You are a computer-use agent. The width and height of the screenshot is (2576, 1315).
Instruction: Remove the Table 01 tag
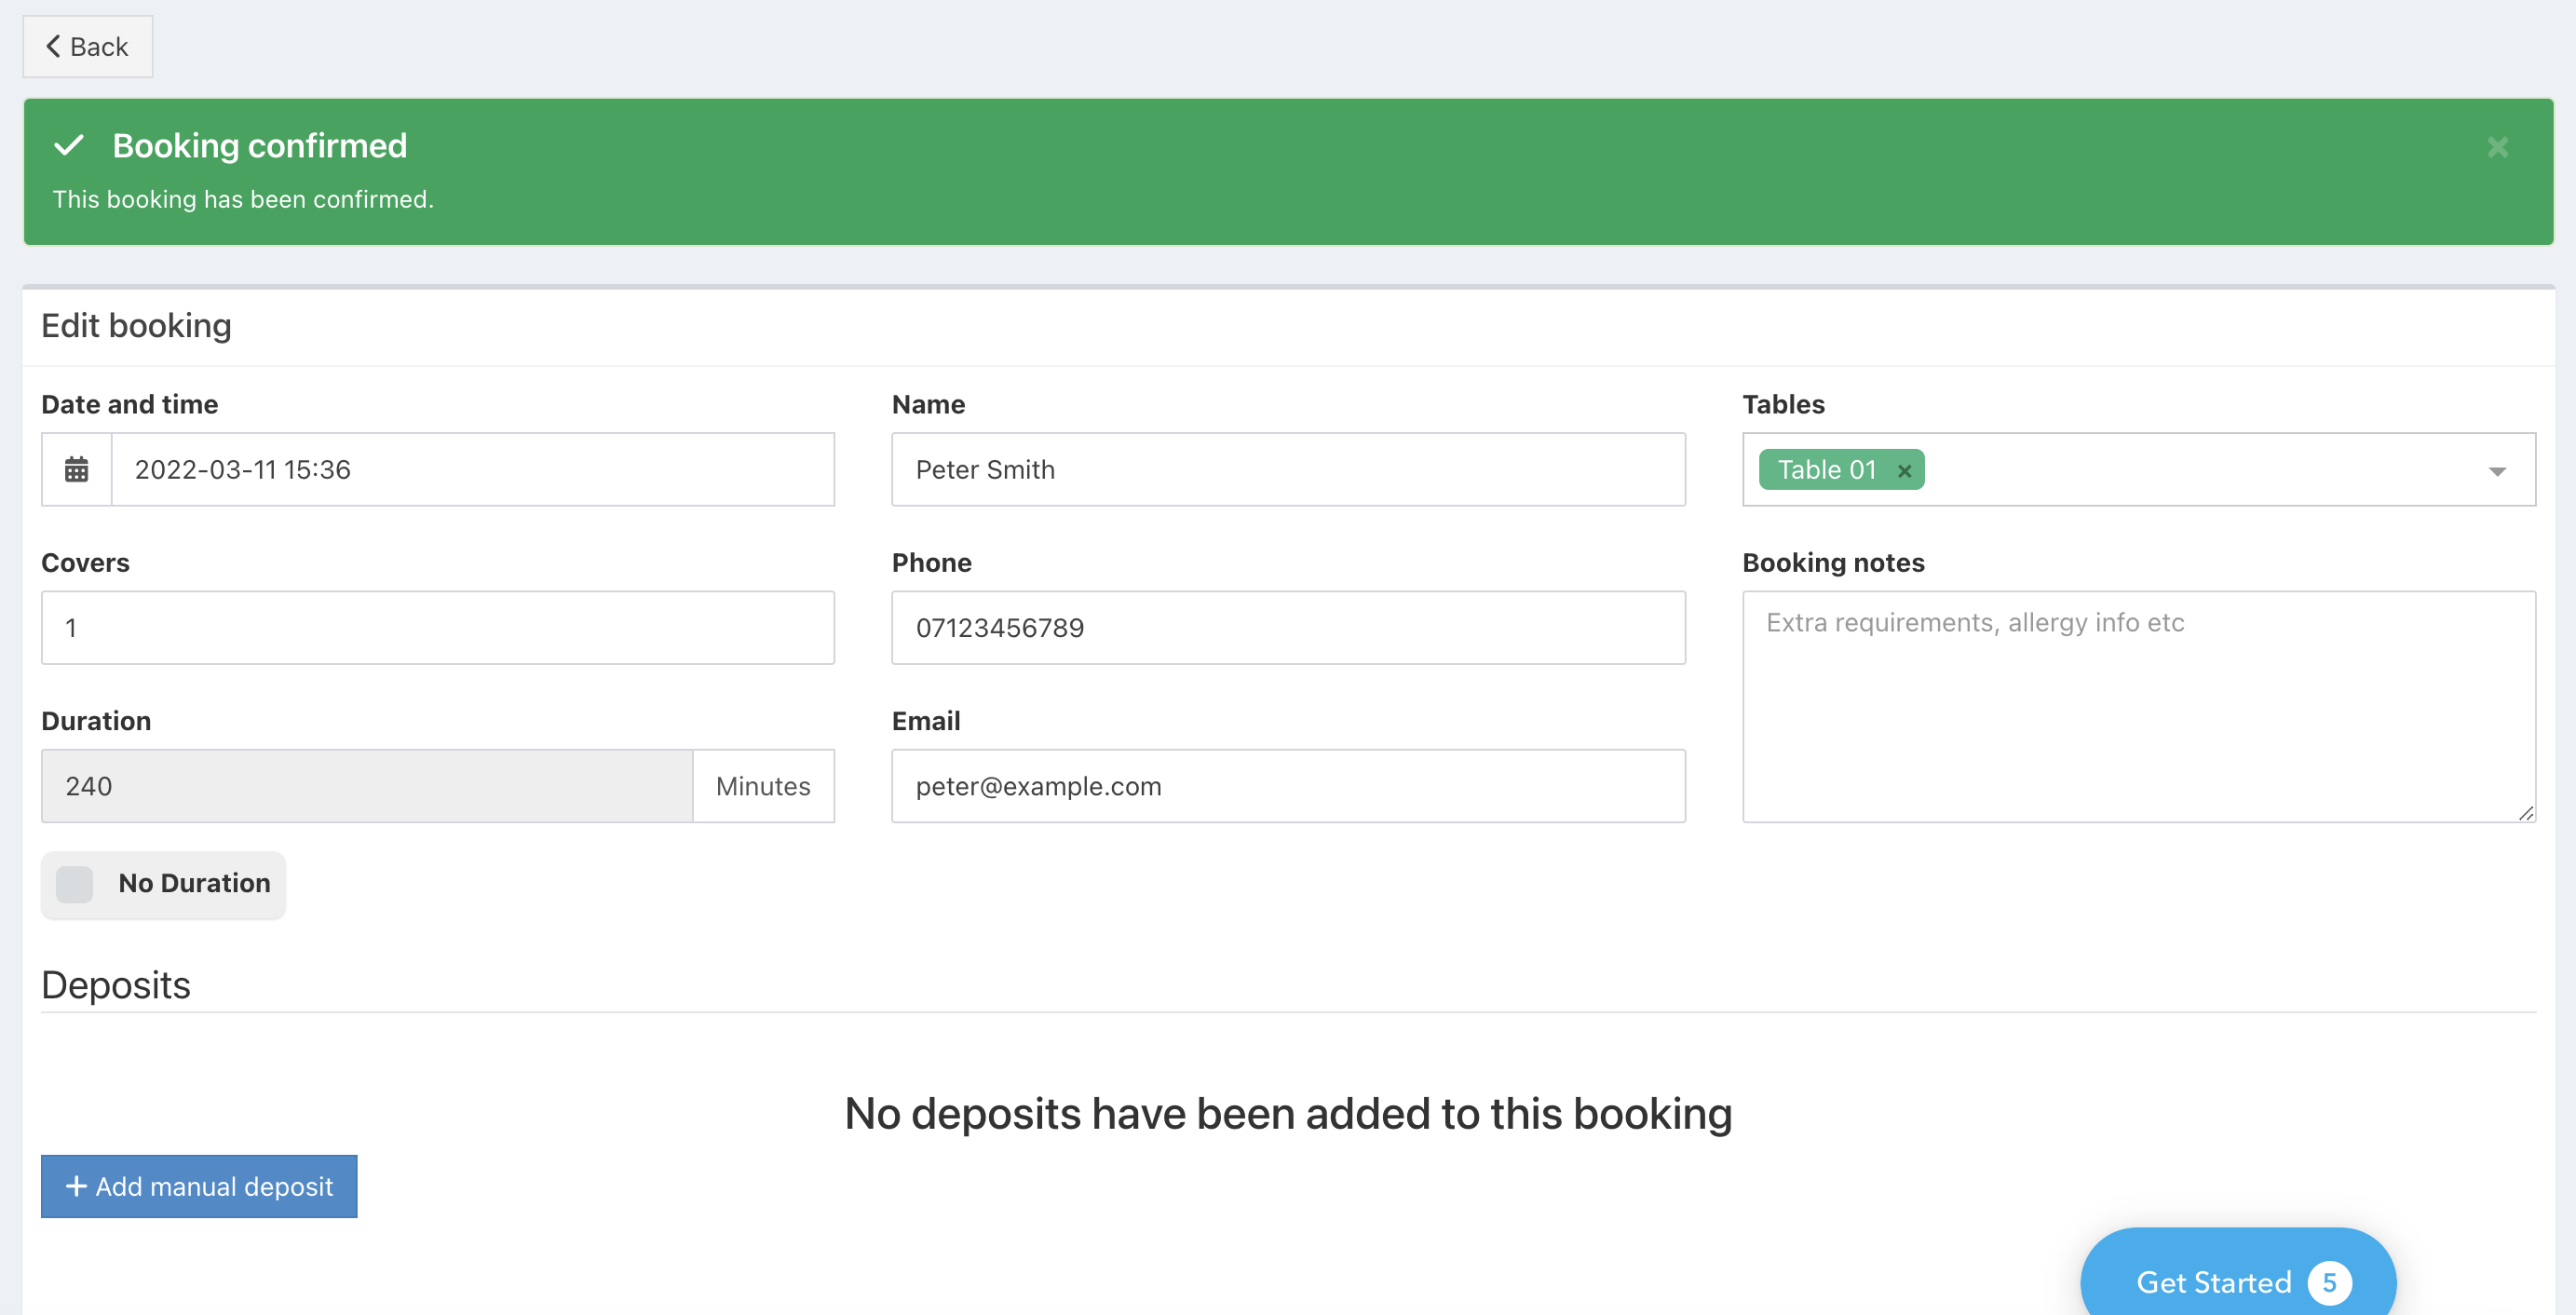tap(1904, 471)
